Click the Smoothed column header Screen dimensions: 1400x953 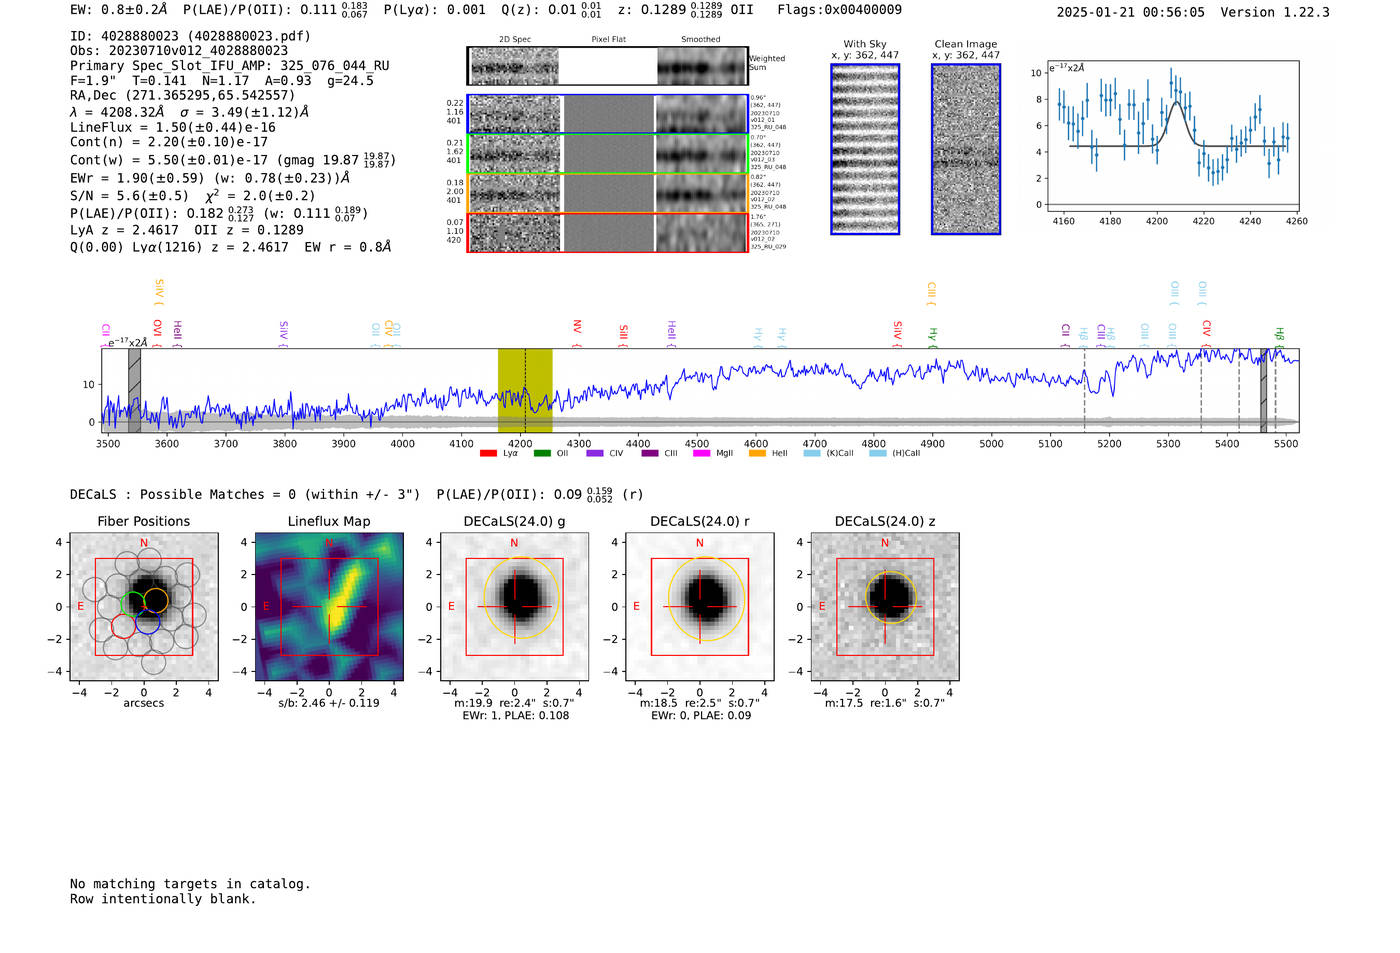700,40
